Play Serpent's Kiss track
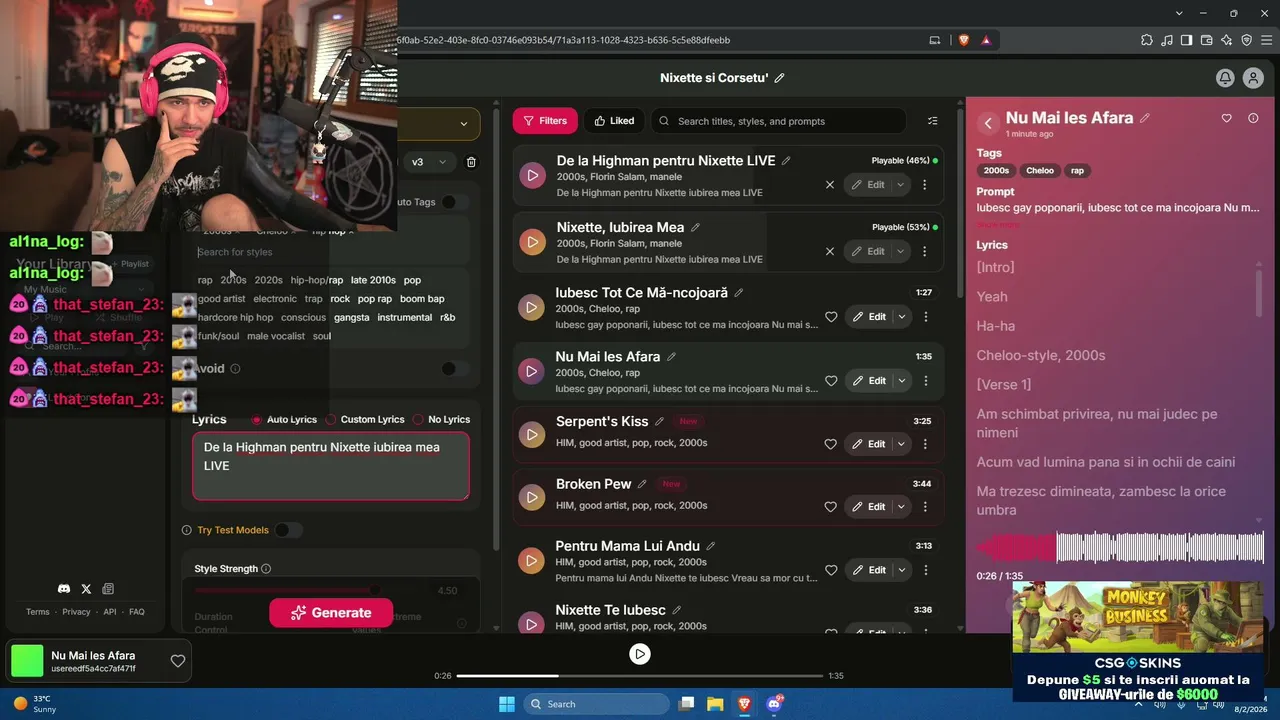The image size is (1280, 720). pyautogui.click(x=532, y=434)
